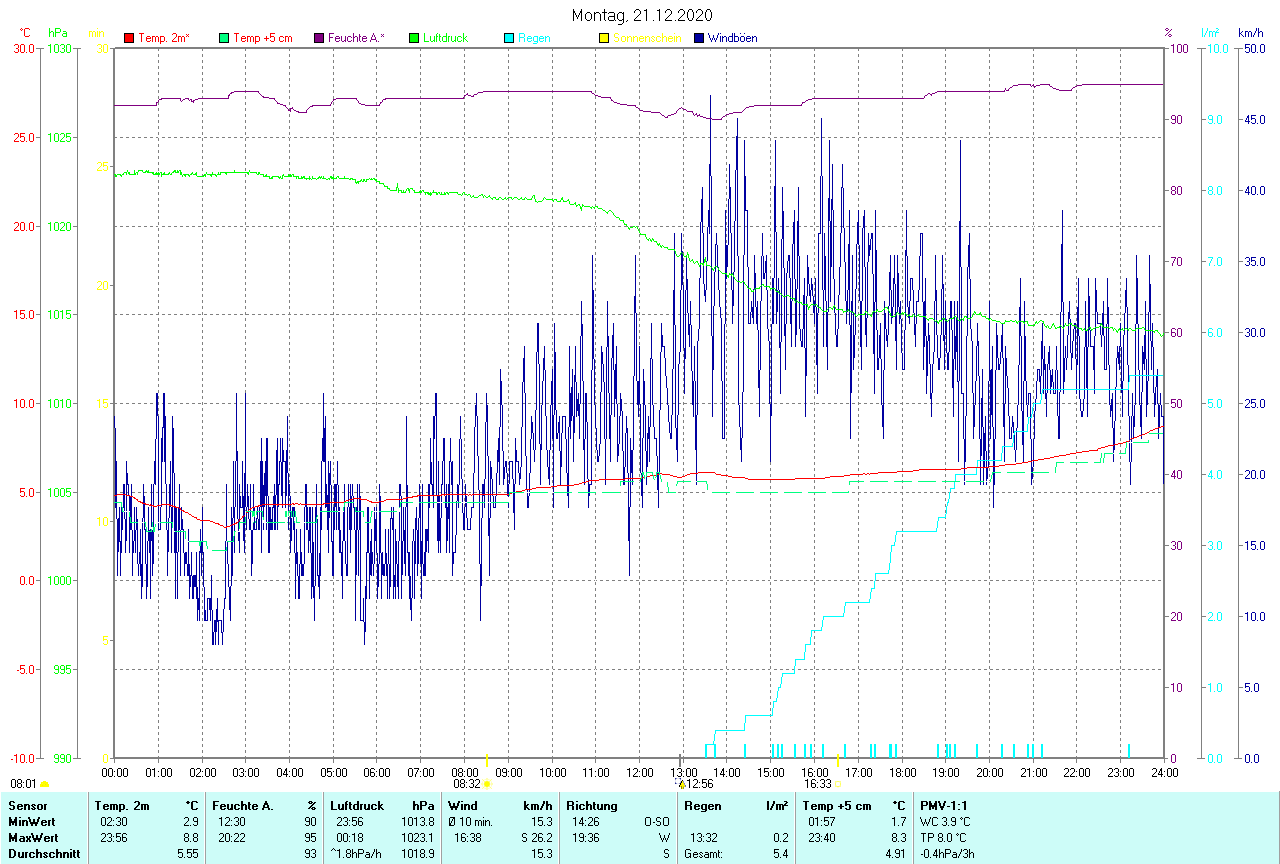Screen dimensions: 1280x864
Task: Click the bright green Luftdruck legend swatch
Action: coord(414,38)
